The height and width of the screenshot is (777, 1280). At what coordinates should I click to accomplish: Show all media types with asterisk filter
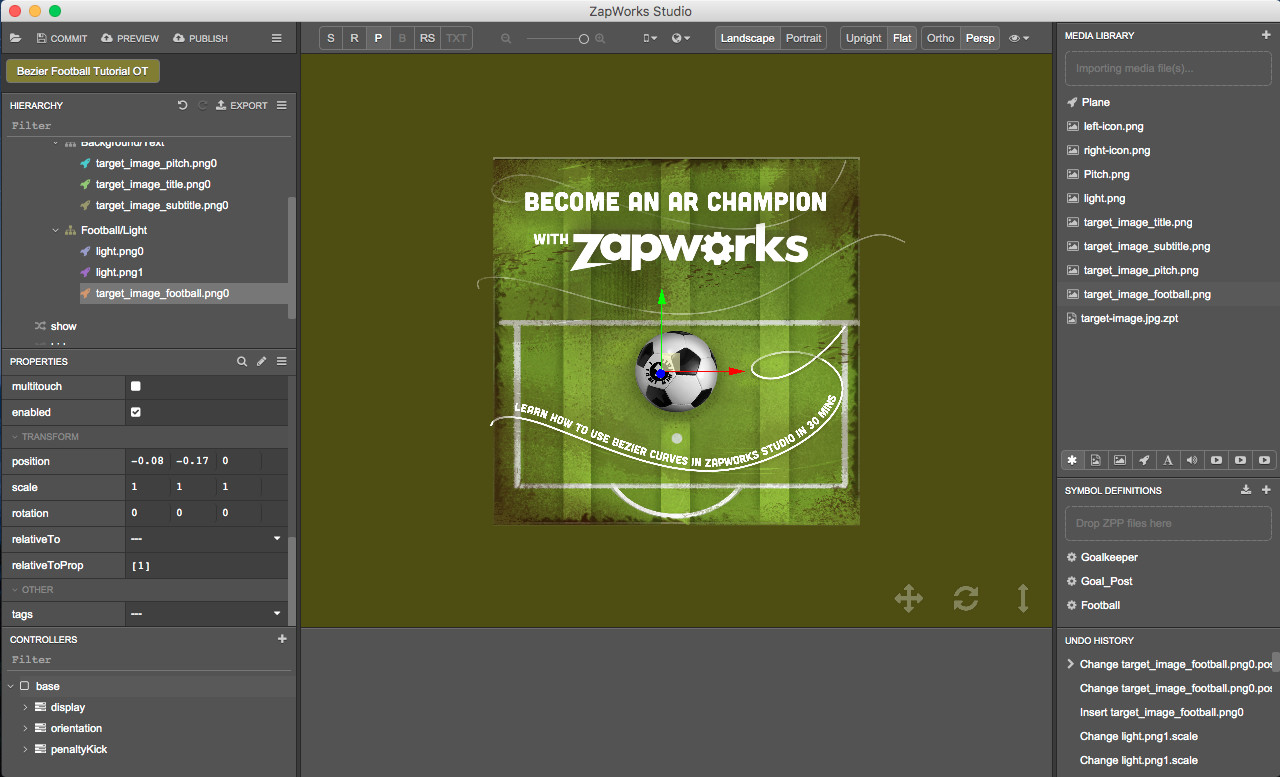1072,459
